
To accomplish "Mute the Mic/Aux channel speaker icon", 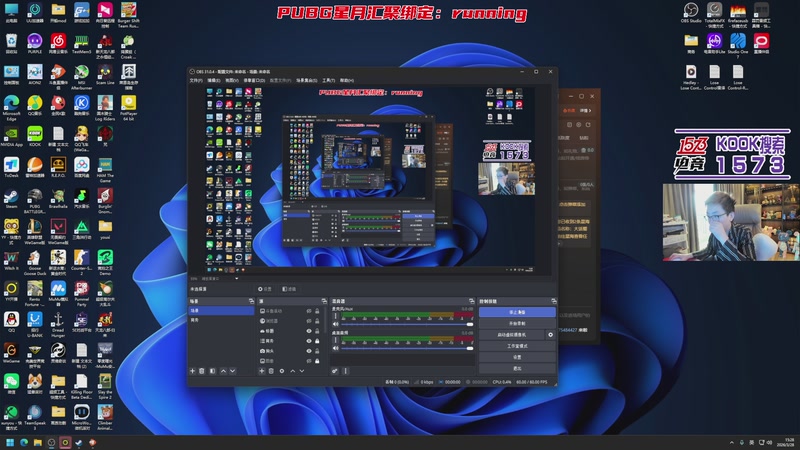I will pyautogui.click(x=335, y=324).
